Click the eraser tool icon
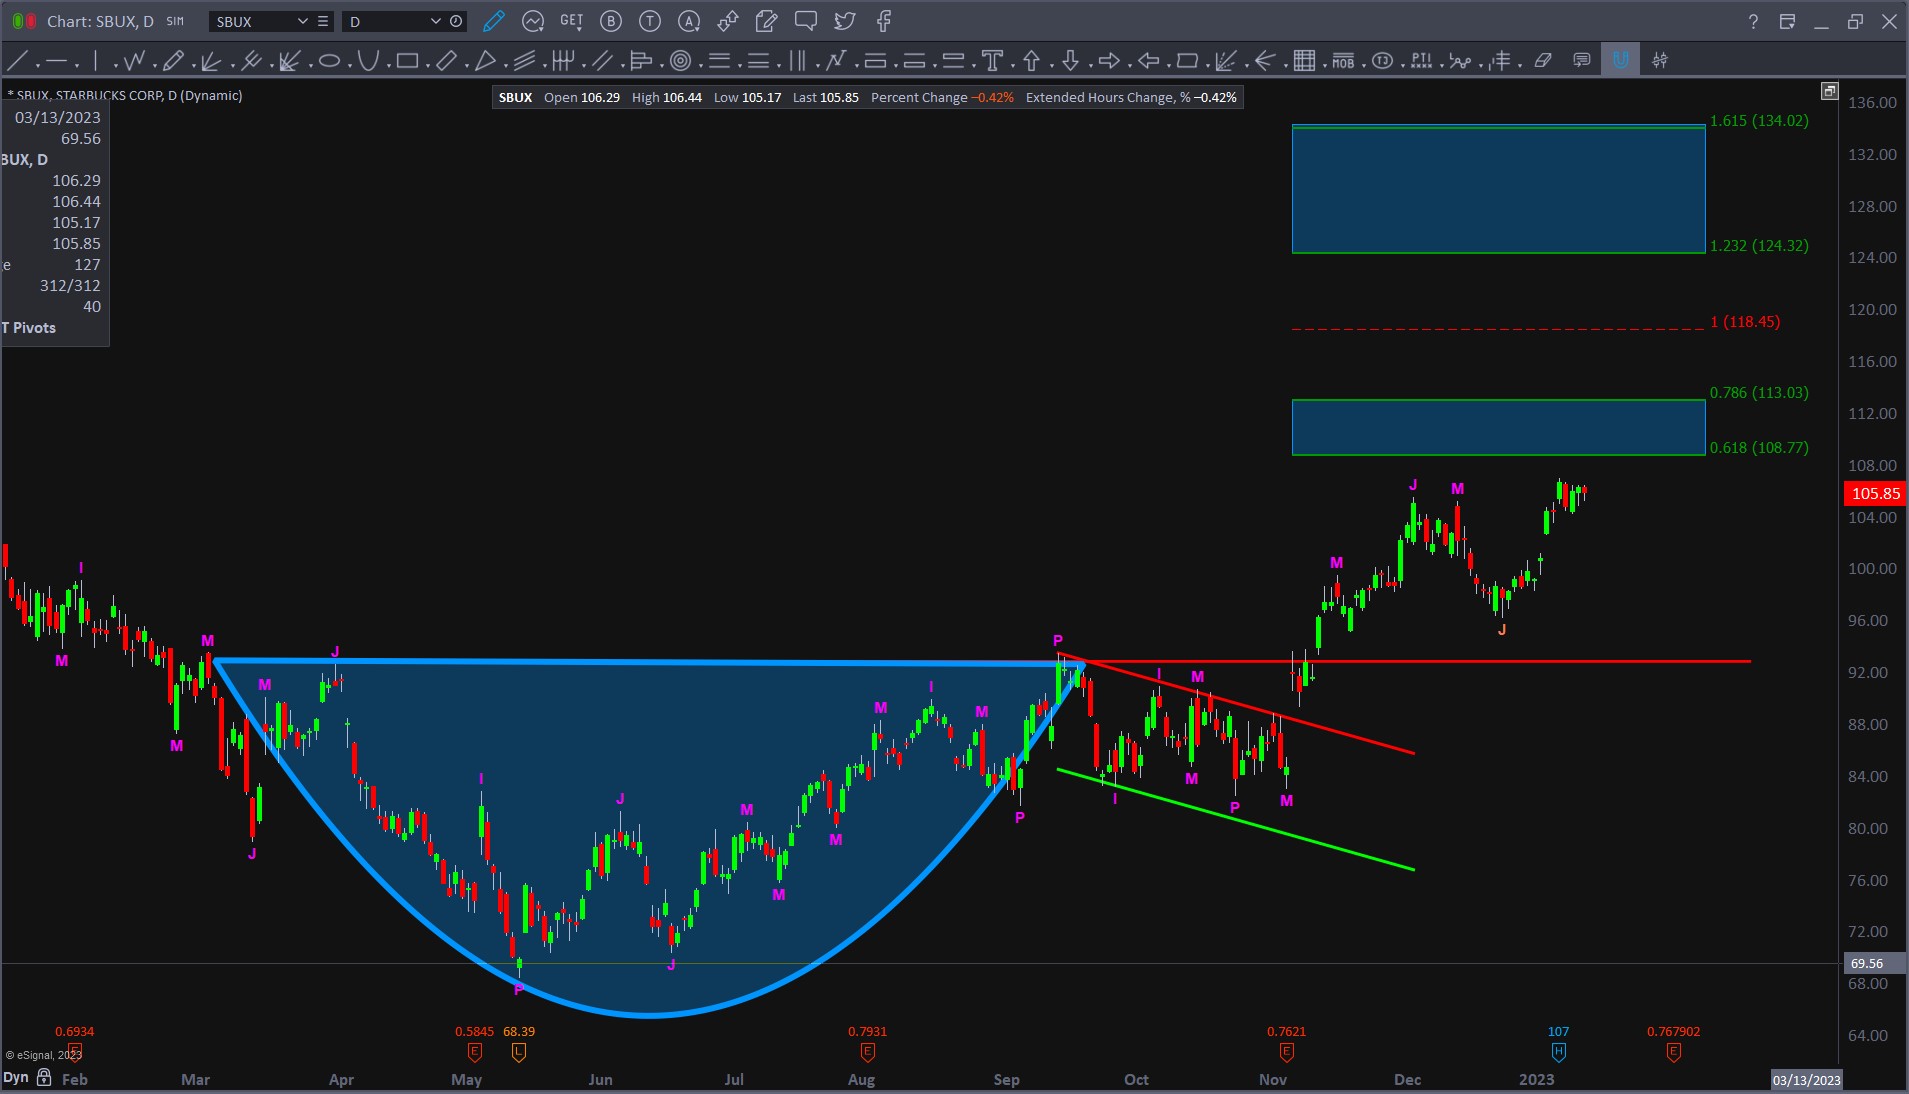 [1543, 61]
